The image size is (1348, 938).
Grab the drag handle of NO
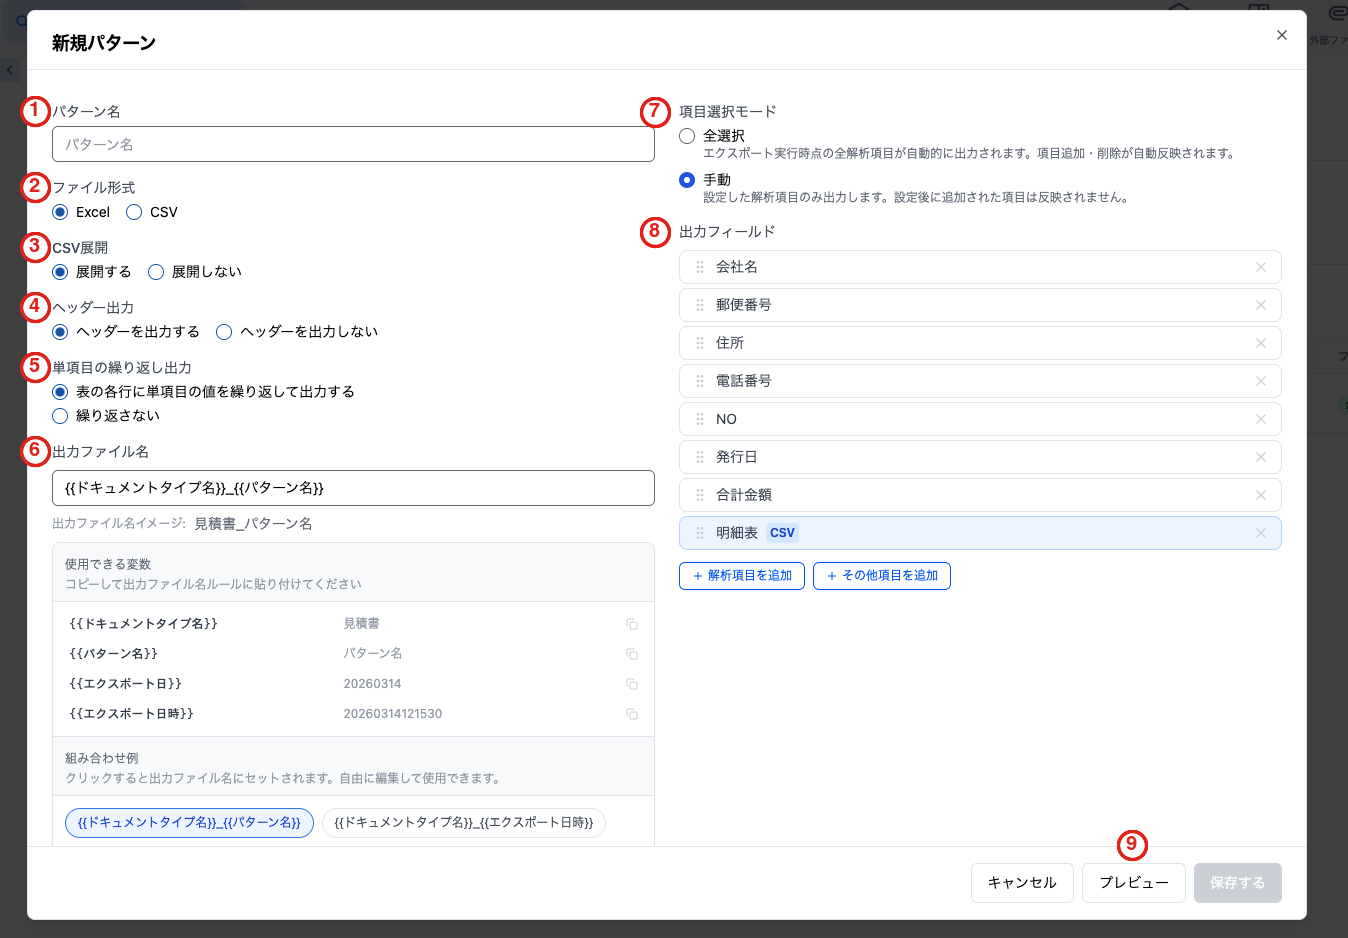tap(700, 419)
